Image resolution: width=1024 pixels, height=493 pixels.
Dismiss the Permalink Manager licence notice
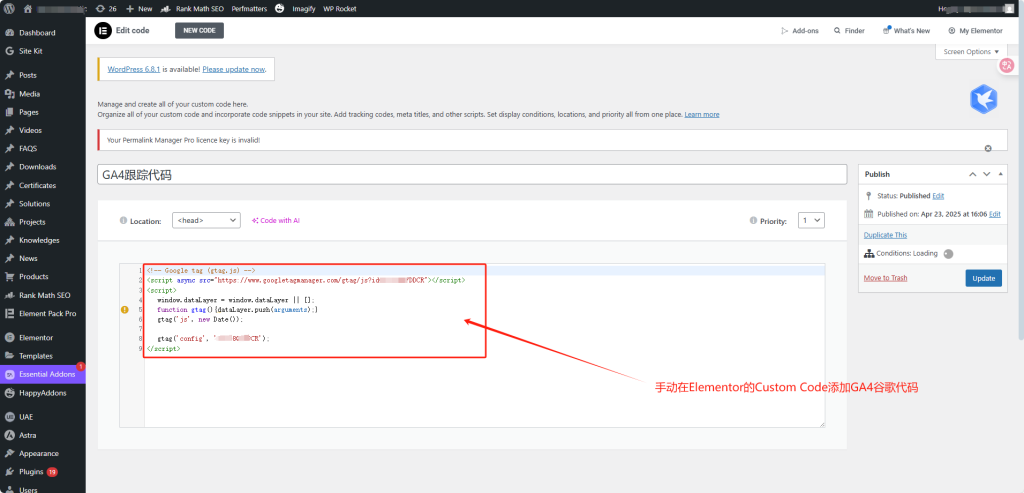pos(988,148)
